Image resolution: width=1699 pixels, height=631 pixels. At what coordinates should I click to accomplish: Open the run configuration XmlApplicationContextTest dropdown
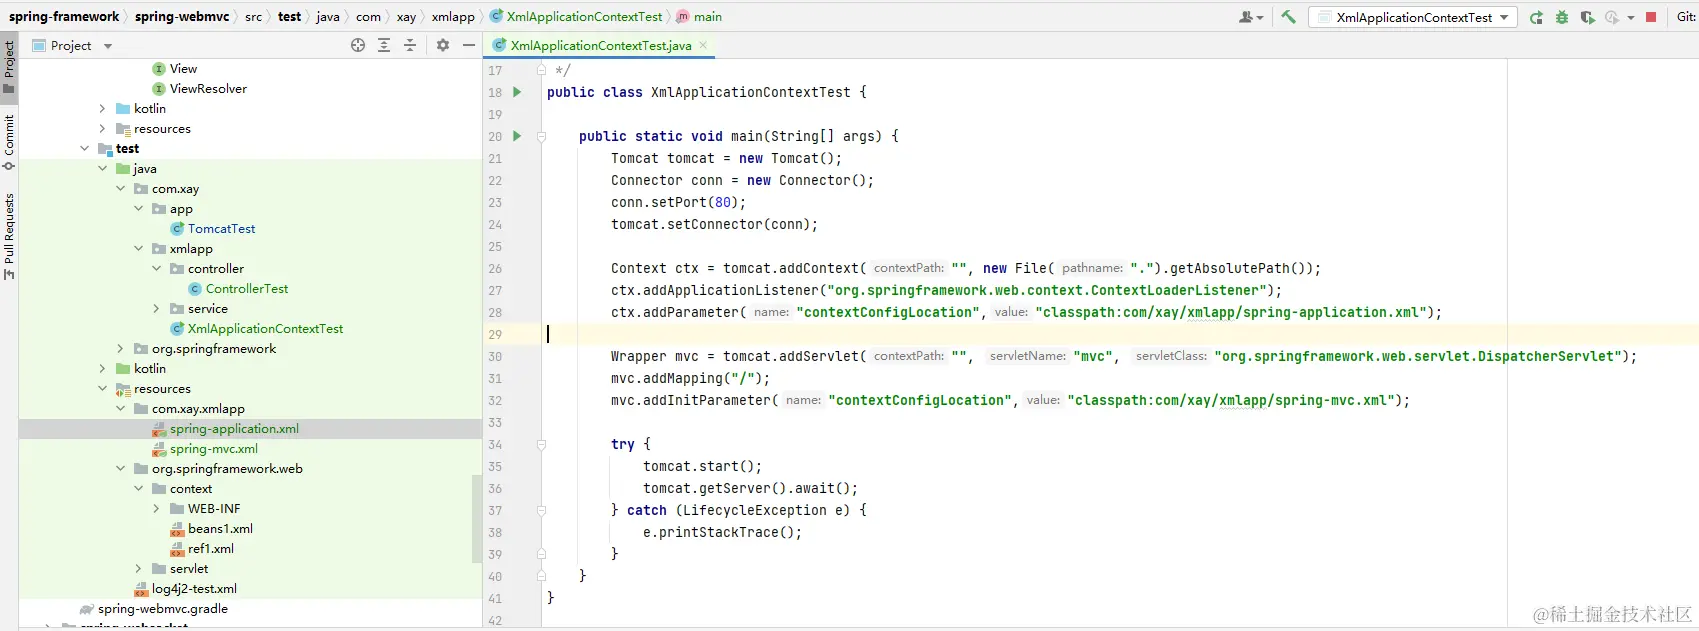(x=1414, y=17)
